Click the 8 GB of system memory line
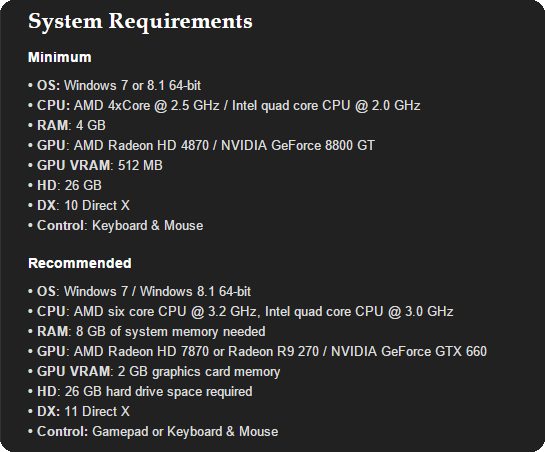Viewport: 545px width, 452px height. coord(147,332)
